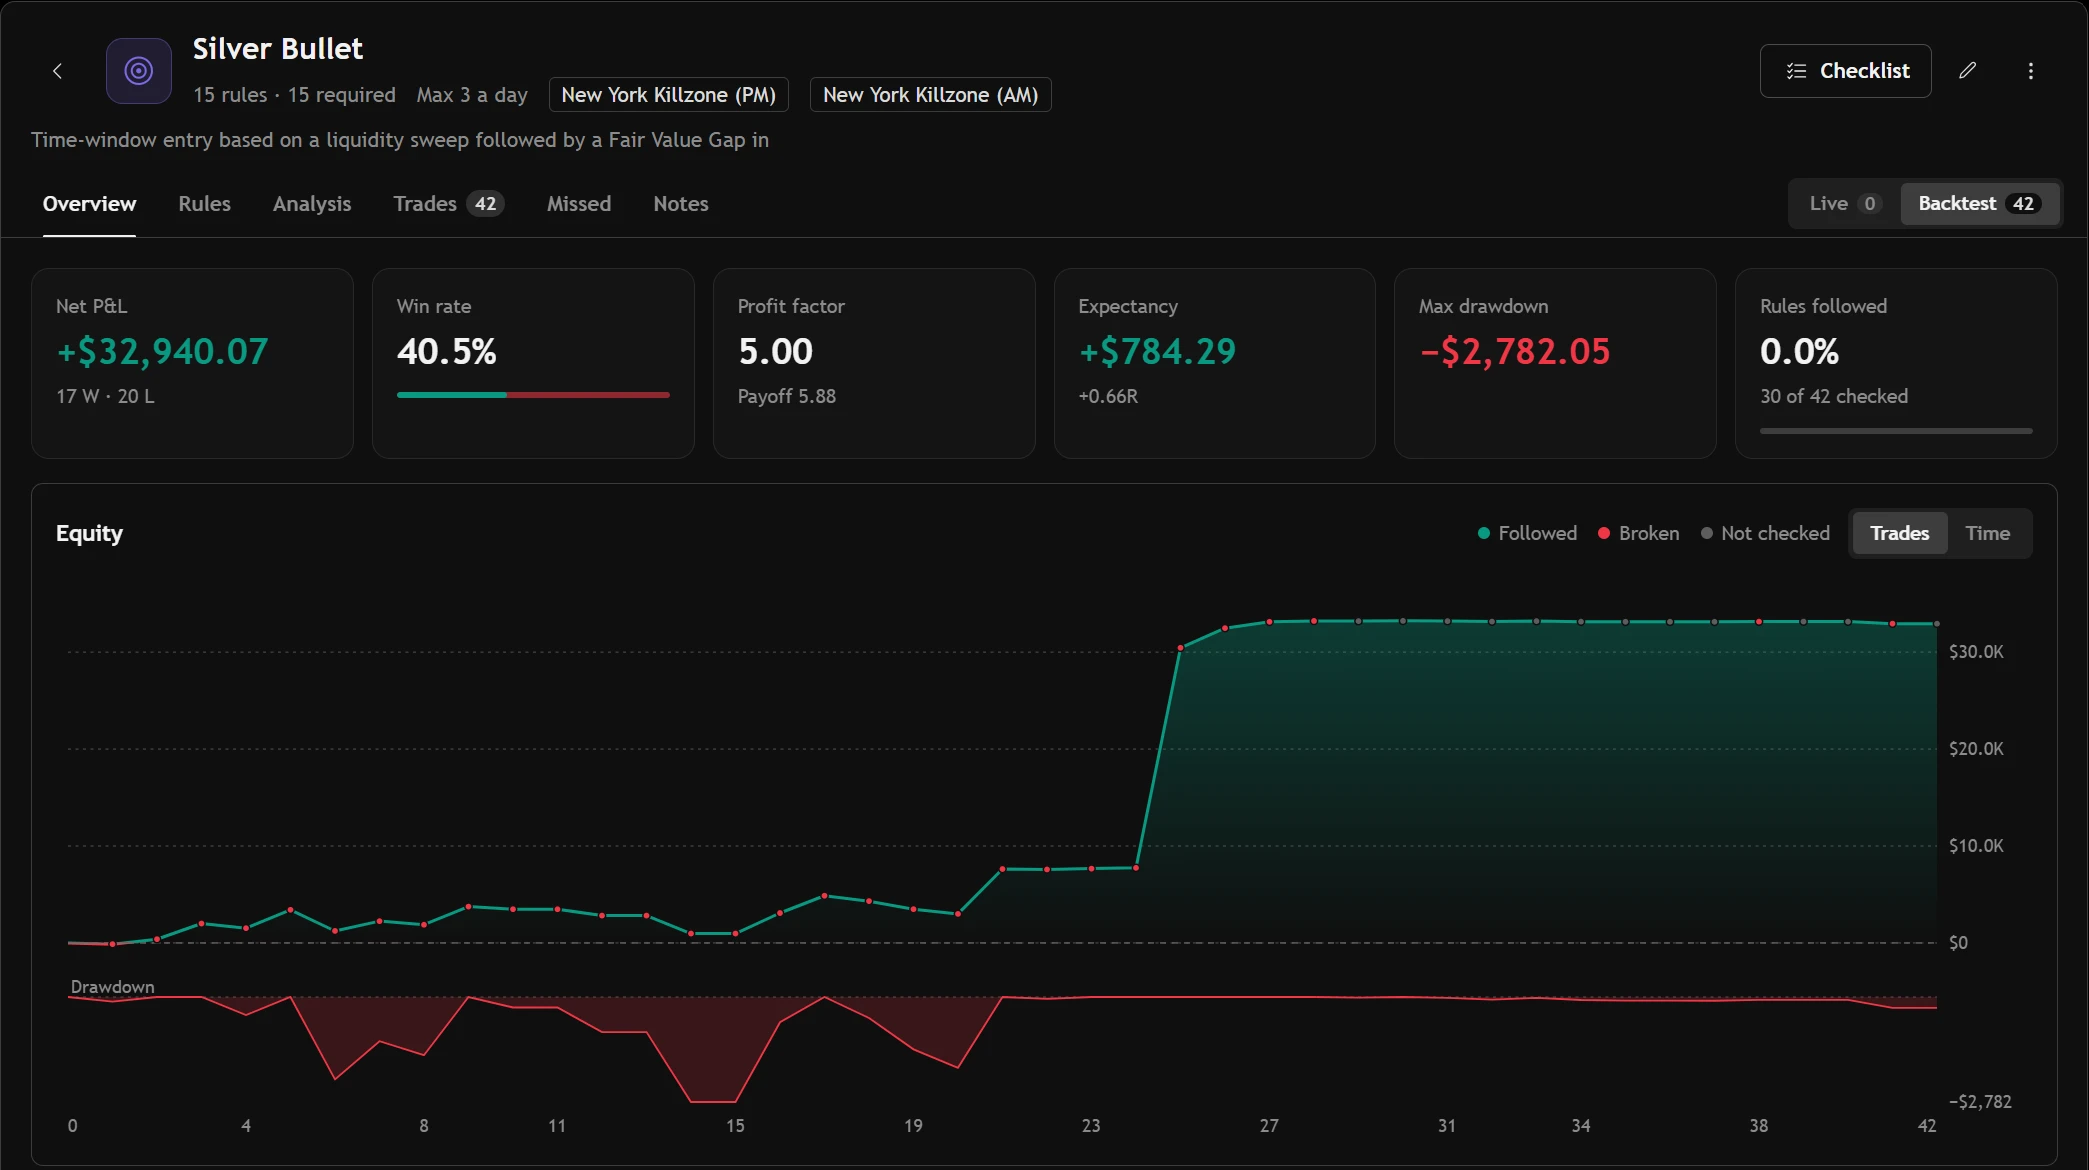Click x-axis label 23 on the chart
This screenshot has width=2089, height=1170.
[1091, 1126]
